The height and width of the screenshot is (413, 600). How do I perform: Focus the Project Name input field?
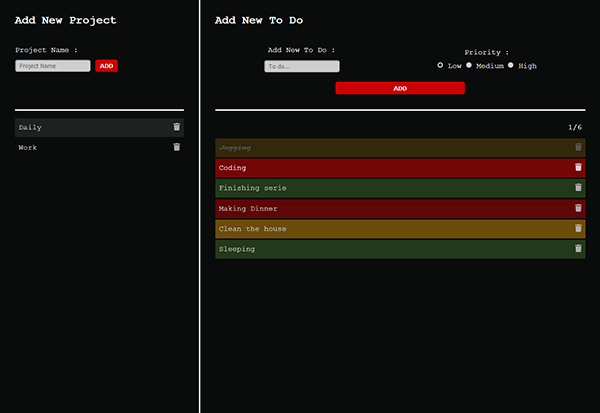[53, 66]
